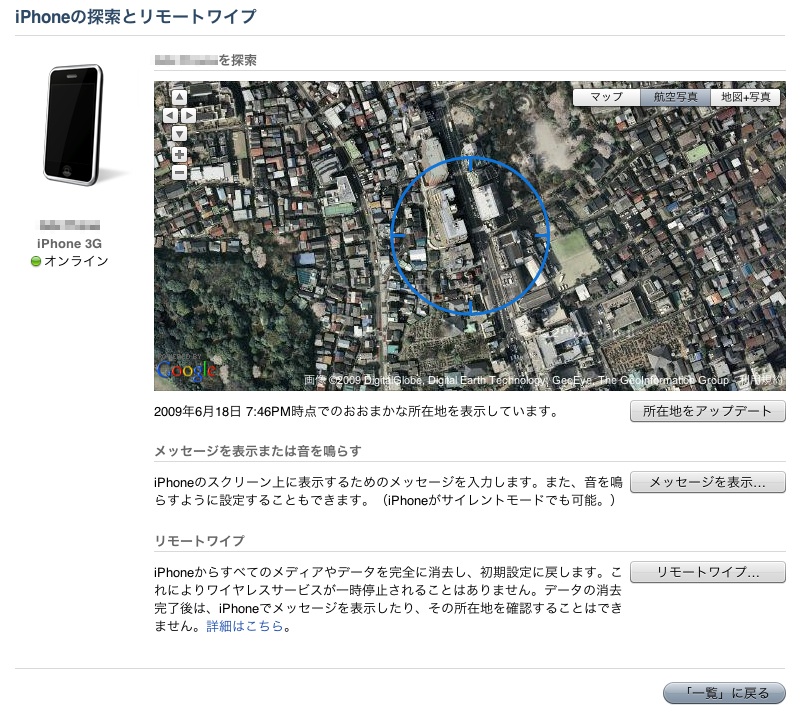The image size is (811, 724).
Task: Pan the map up with the arrow
Action: (x=179, y=97)
